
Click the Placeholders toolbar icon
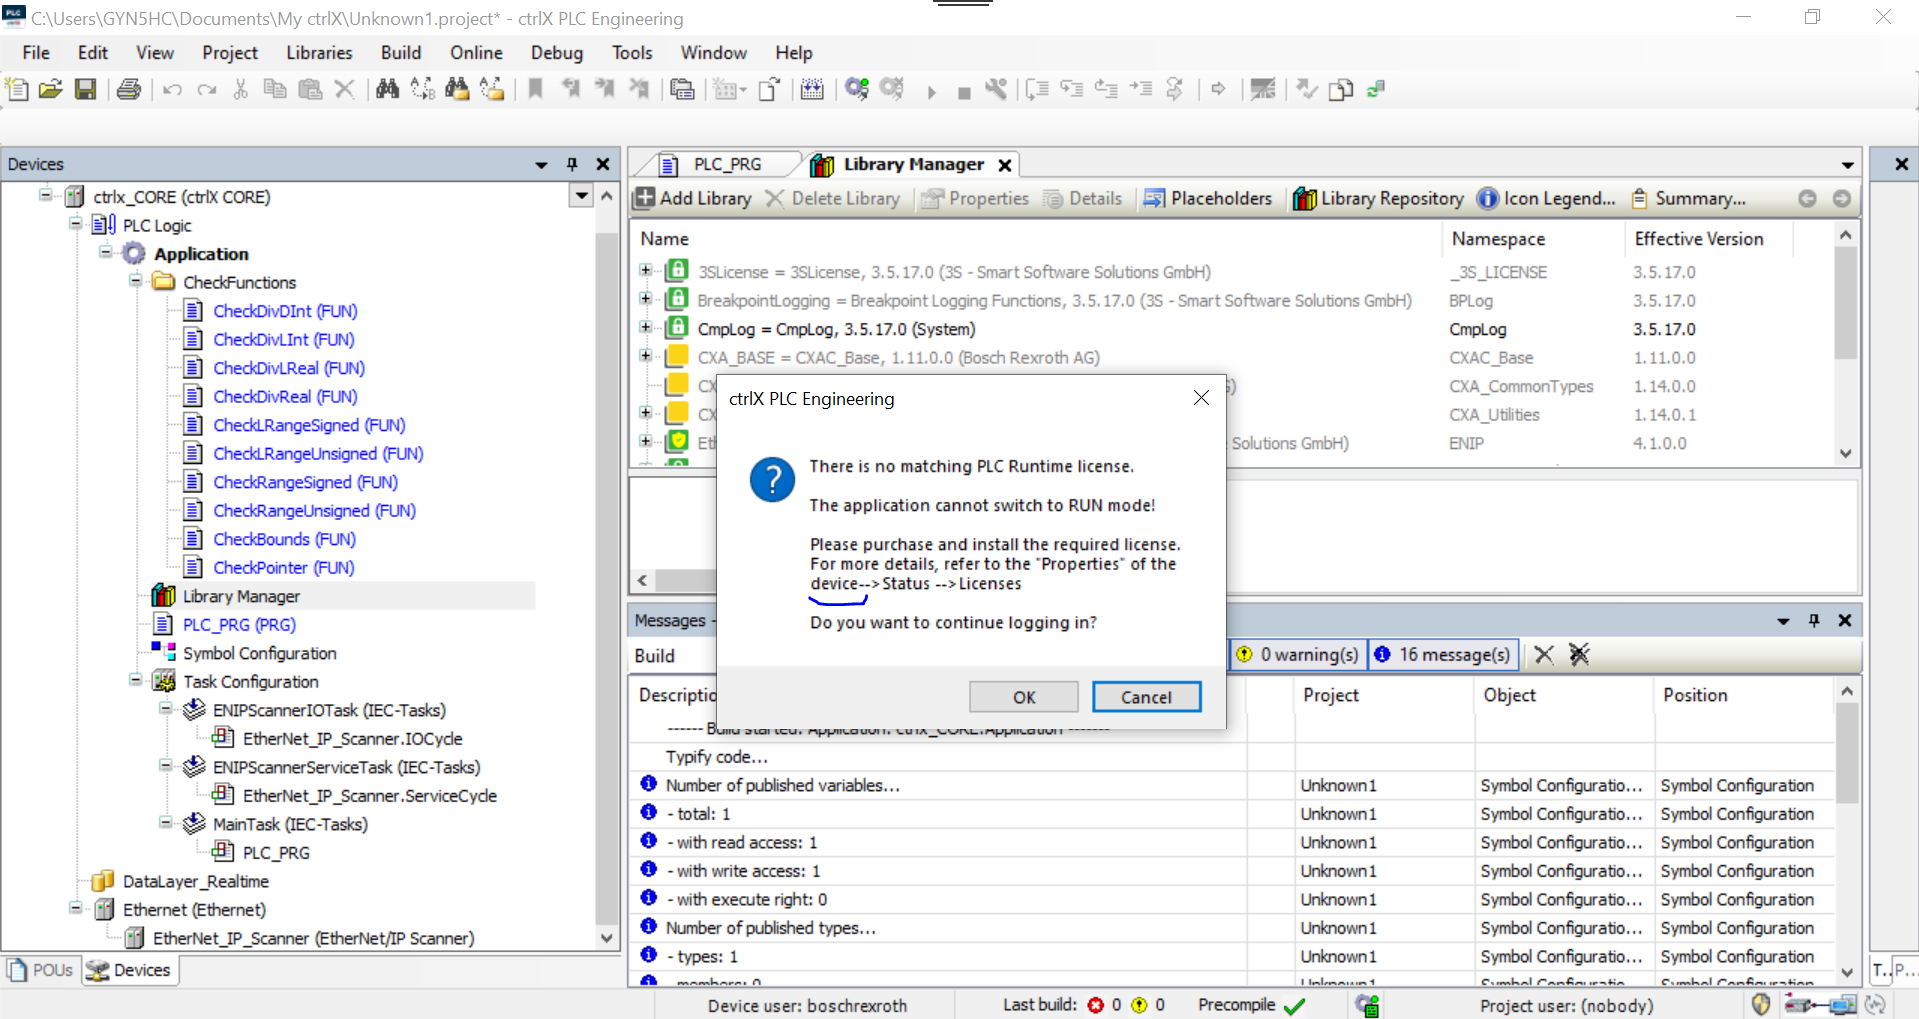pos(1154,198)
